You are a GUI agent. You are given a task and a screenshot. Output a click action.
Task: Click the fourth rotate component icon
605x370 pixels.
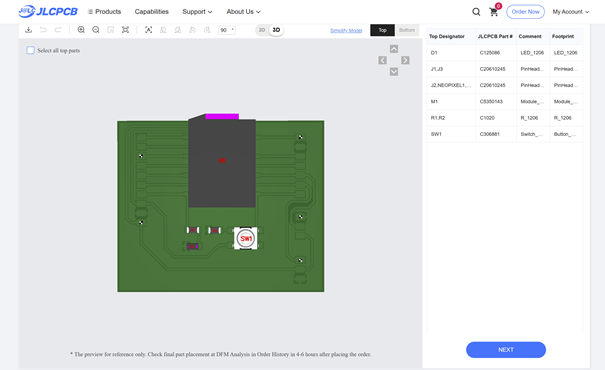pos(207,30)
